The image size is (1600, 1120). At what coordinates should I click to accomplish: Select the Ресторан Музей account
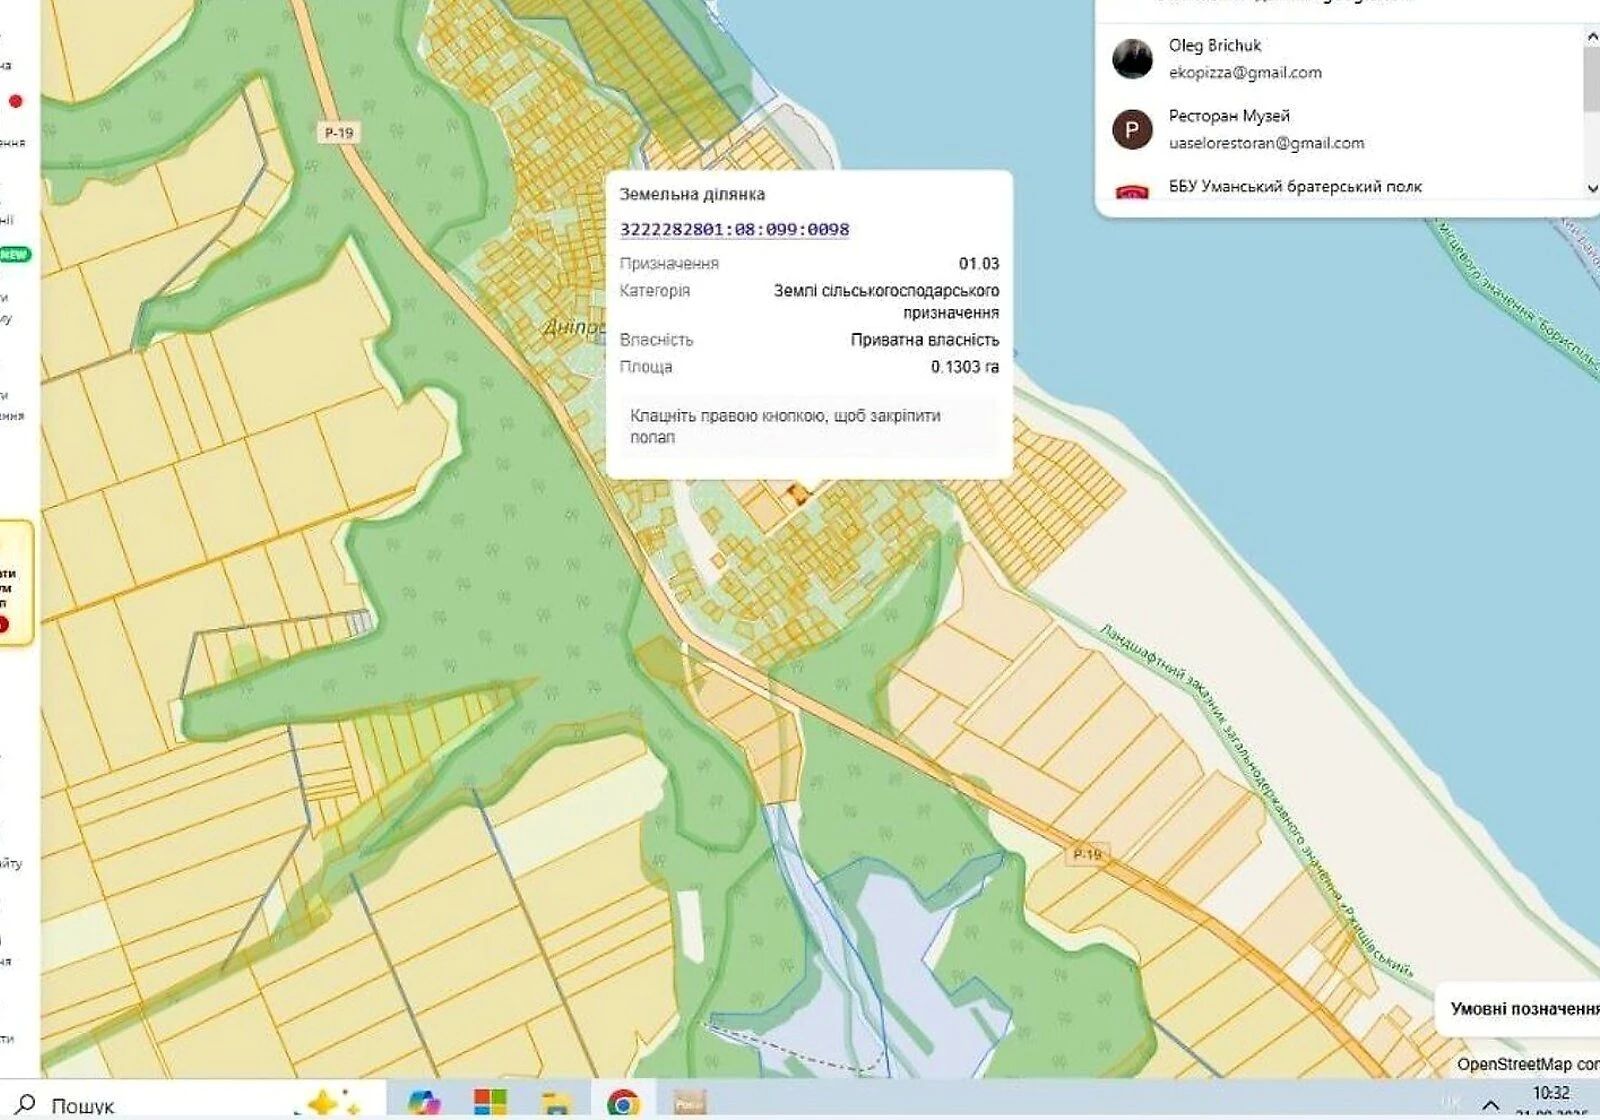(x=1340, y=129)
